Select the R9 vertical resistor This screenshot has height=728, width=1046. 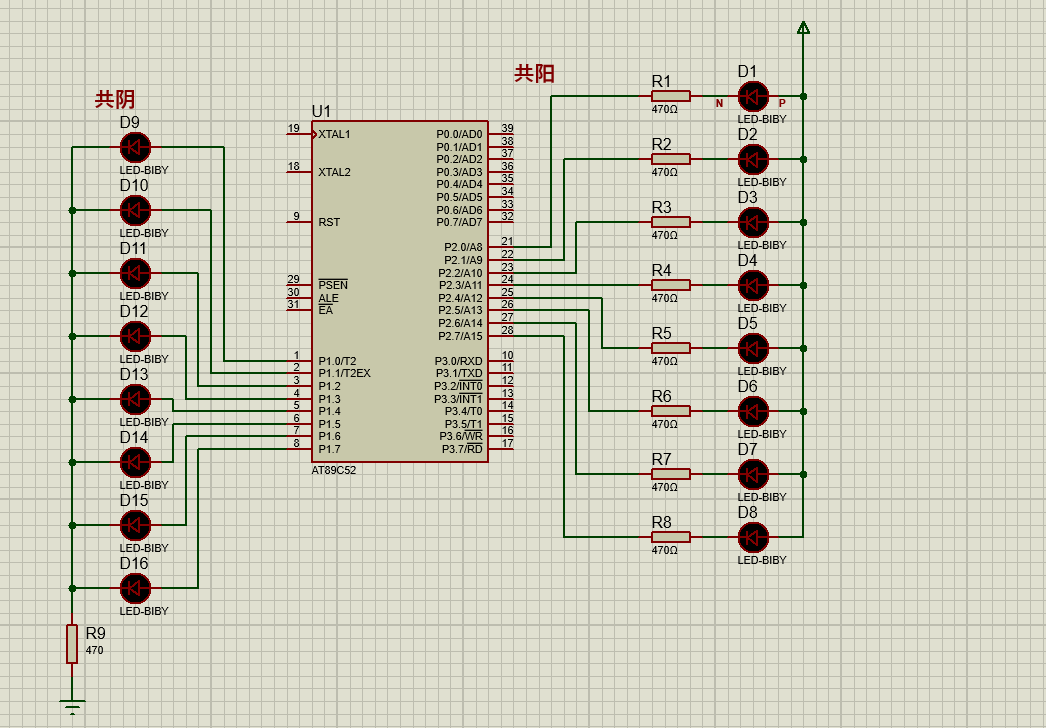(x=72, y=644)
